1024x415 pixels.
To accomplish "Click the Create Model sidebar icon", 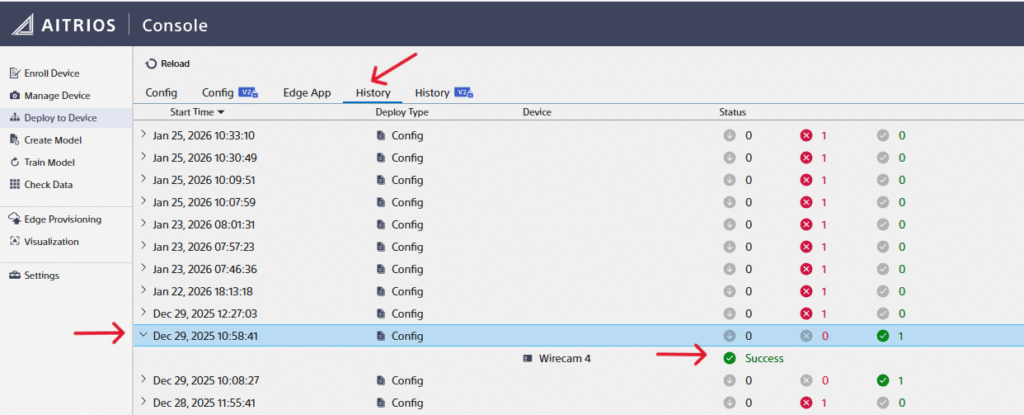I will coord(14,140).
